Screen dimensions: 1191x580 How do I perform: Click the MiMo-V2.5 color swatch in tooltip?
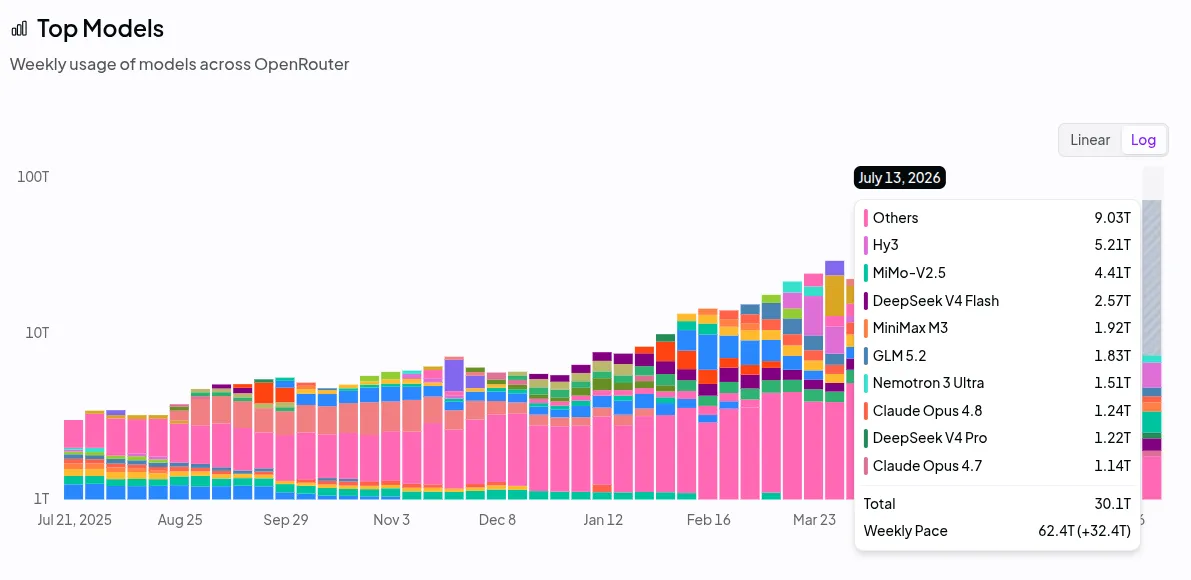pyautogui.click(x=866, y=273)
